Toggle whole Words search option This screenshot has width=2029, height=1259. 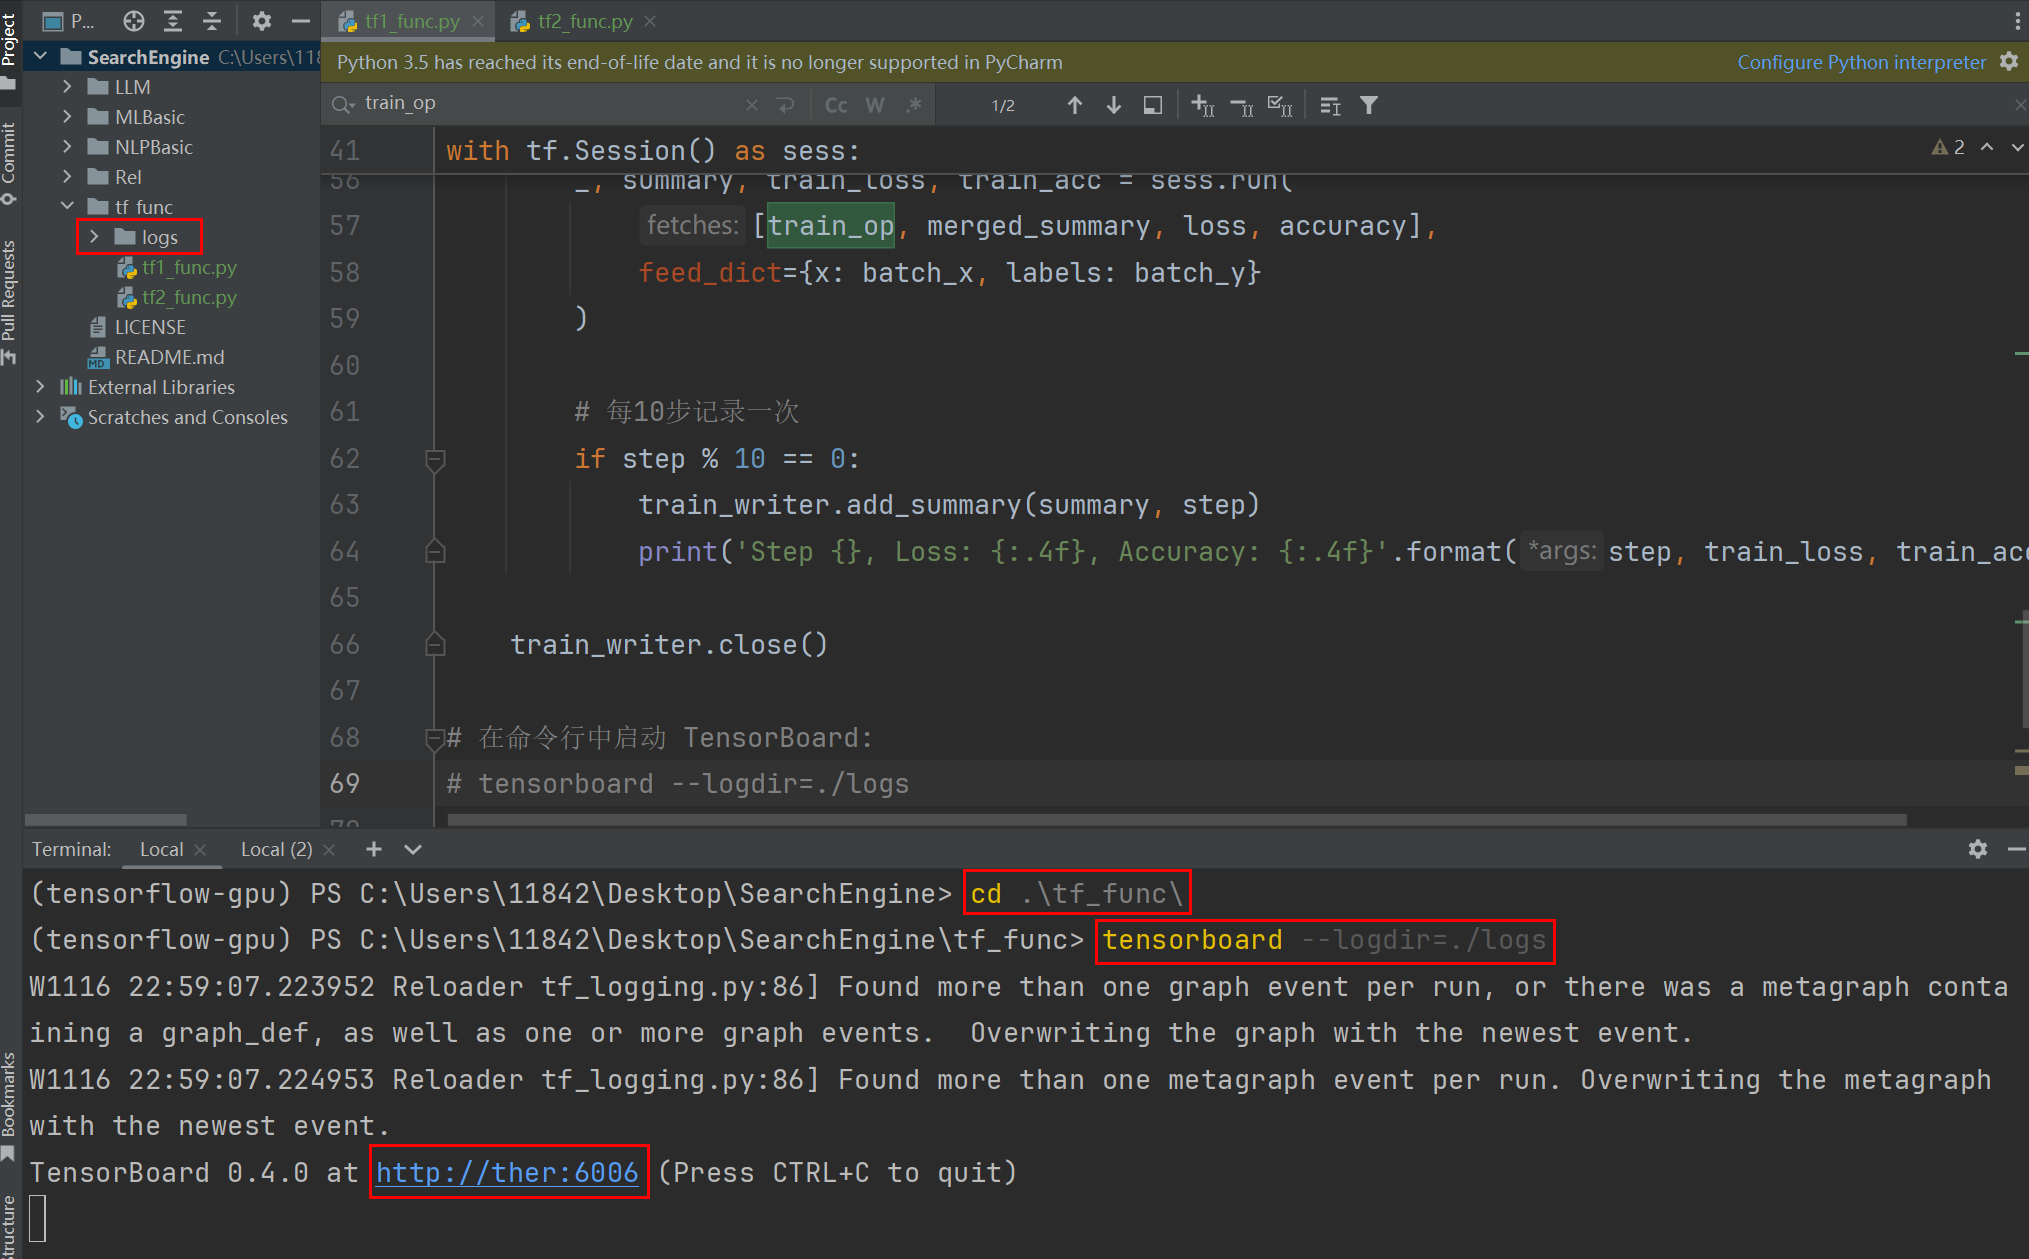pyautogui.click(x=875, y=105)
